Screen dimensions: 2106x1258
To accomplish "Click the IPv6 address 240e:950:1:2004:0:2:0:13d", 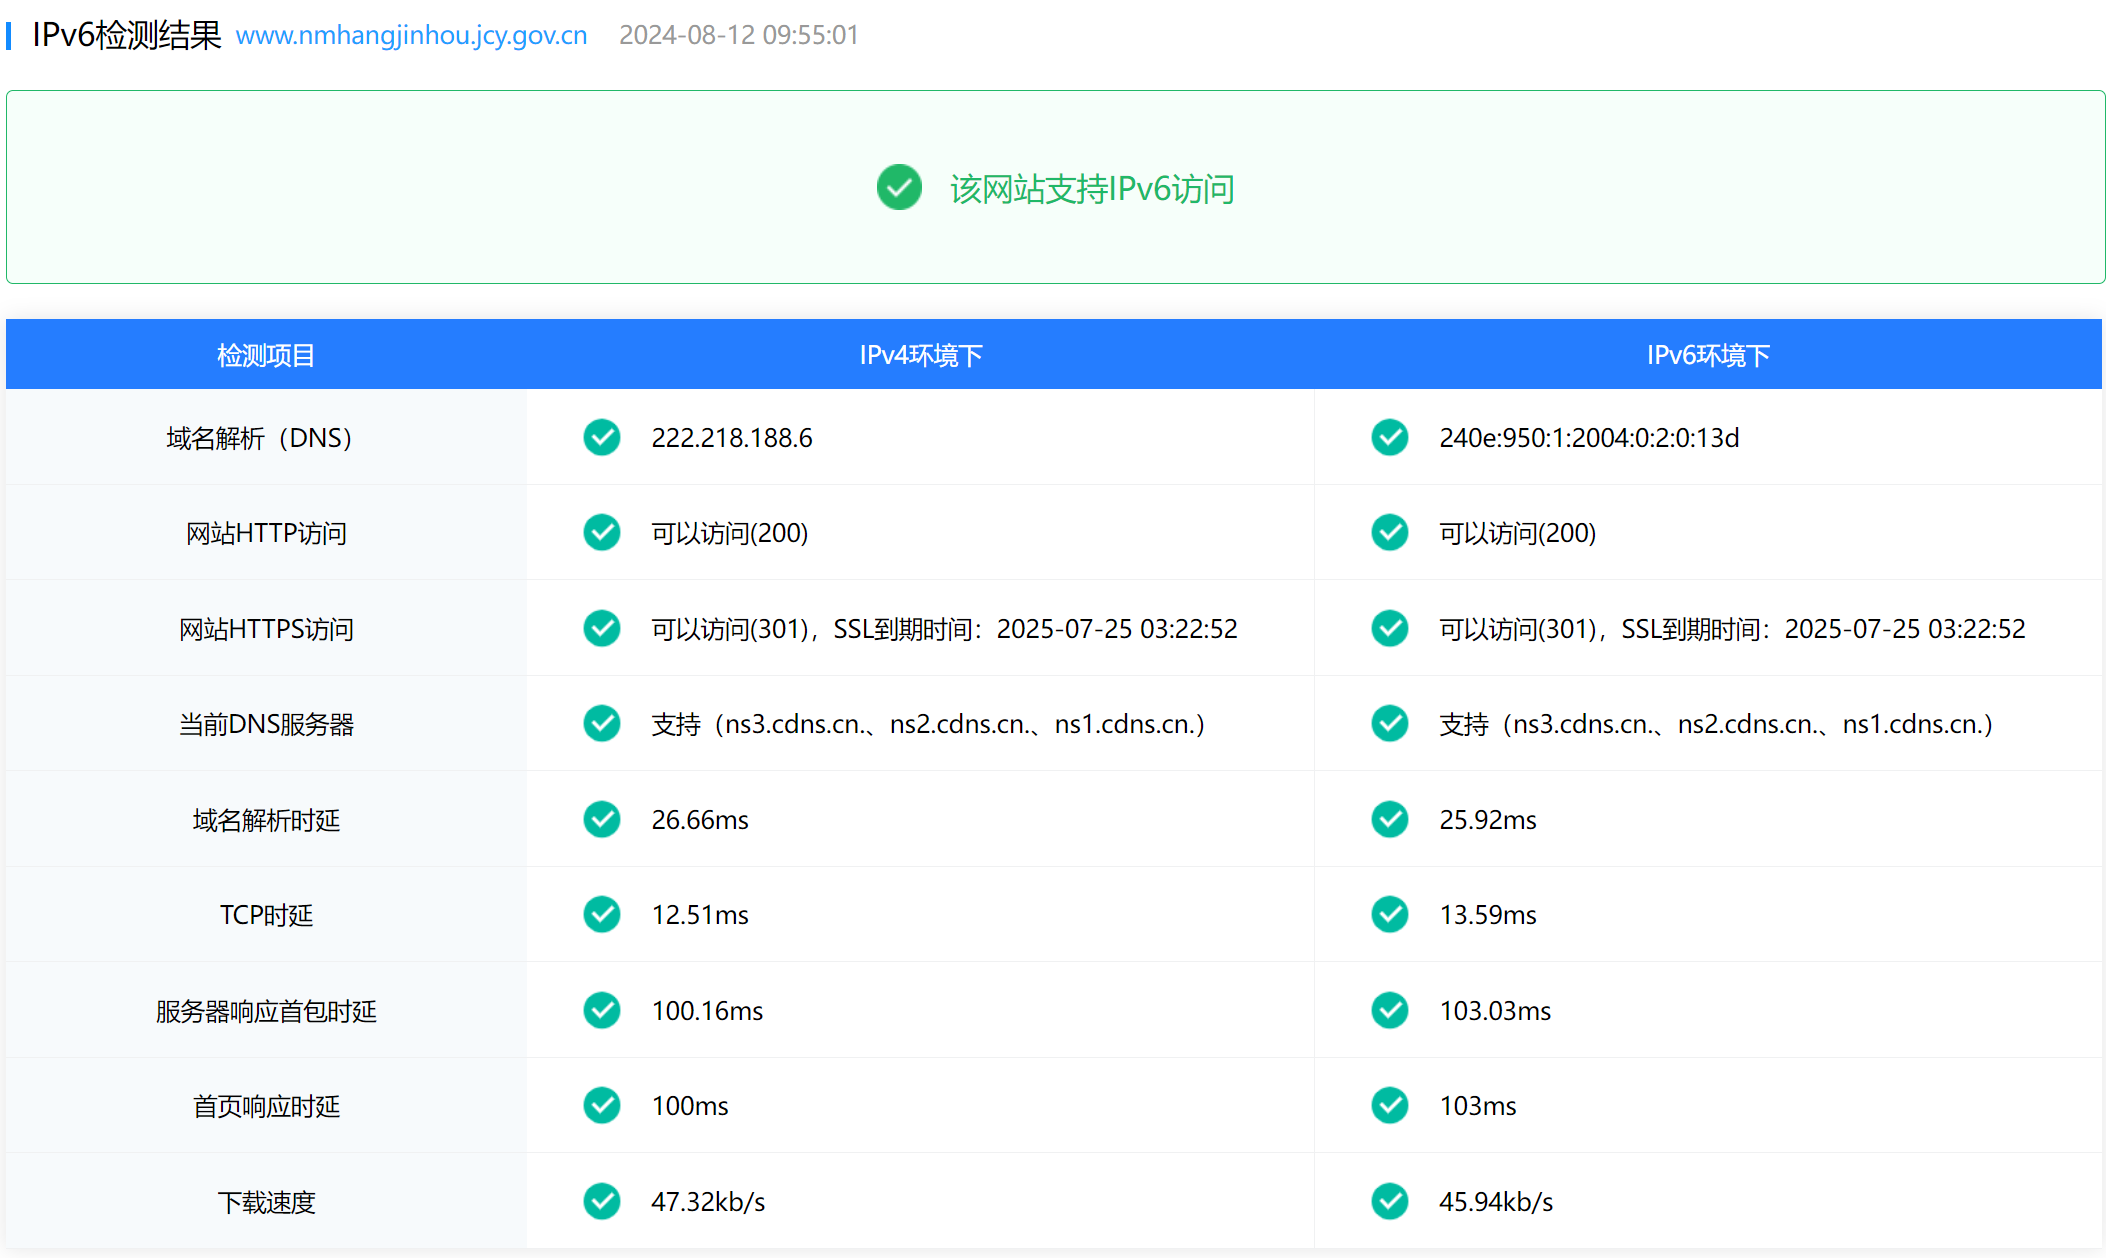I will (1589, 438).
